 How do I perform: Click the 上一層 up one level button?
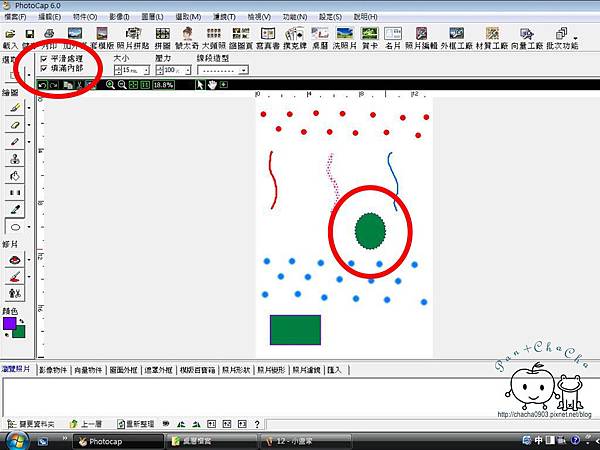(x=86, y=424)
